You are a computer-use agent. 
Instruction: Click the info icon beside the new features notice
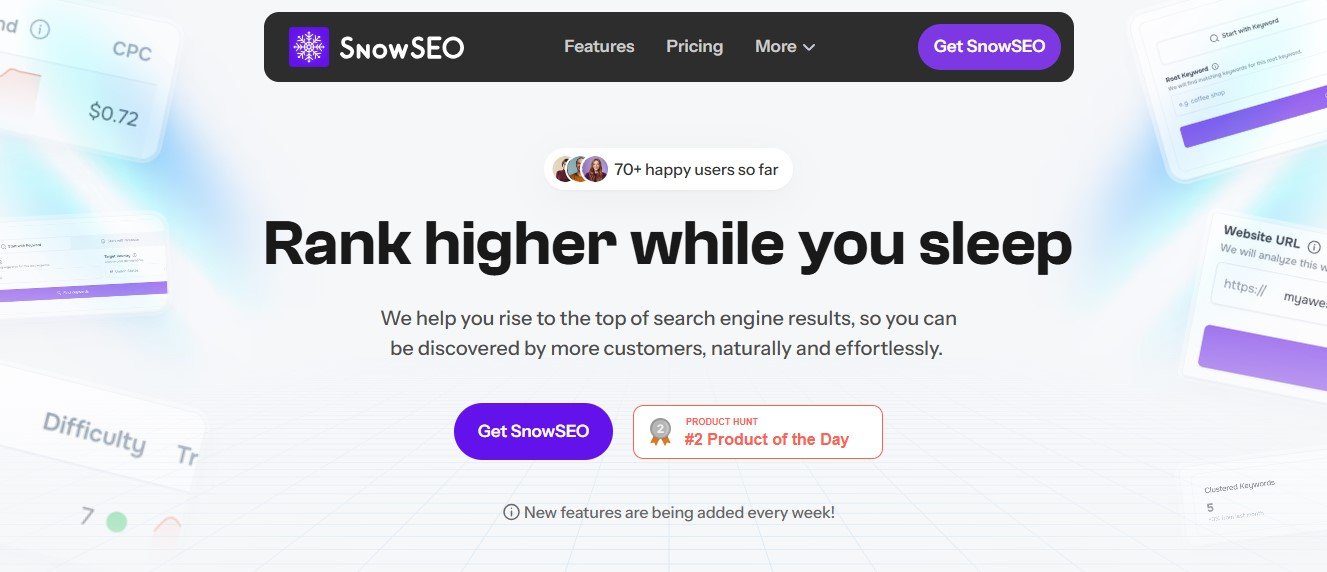(511, 512)
